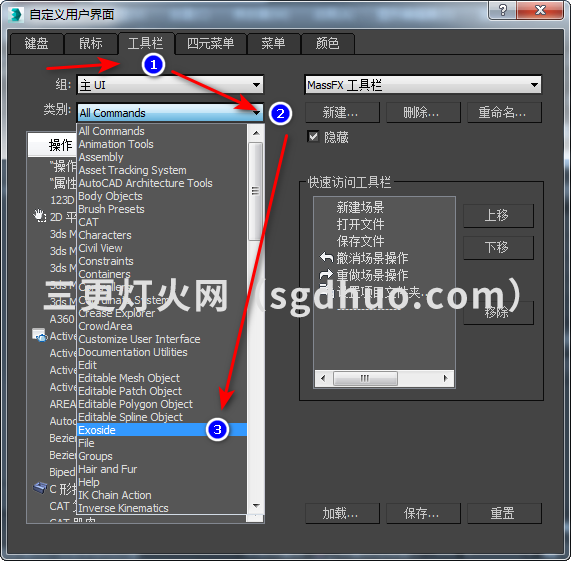Click the 下移 button
The height and width of the screenshot is (561, 571).
498,248
